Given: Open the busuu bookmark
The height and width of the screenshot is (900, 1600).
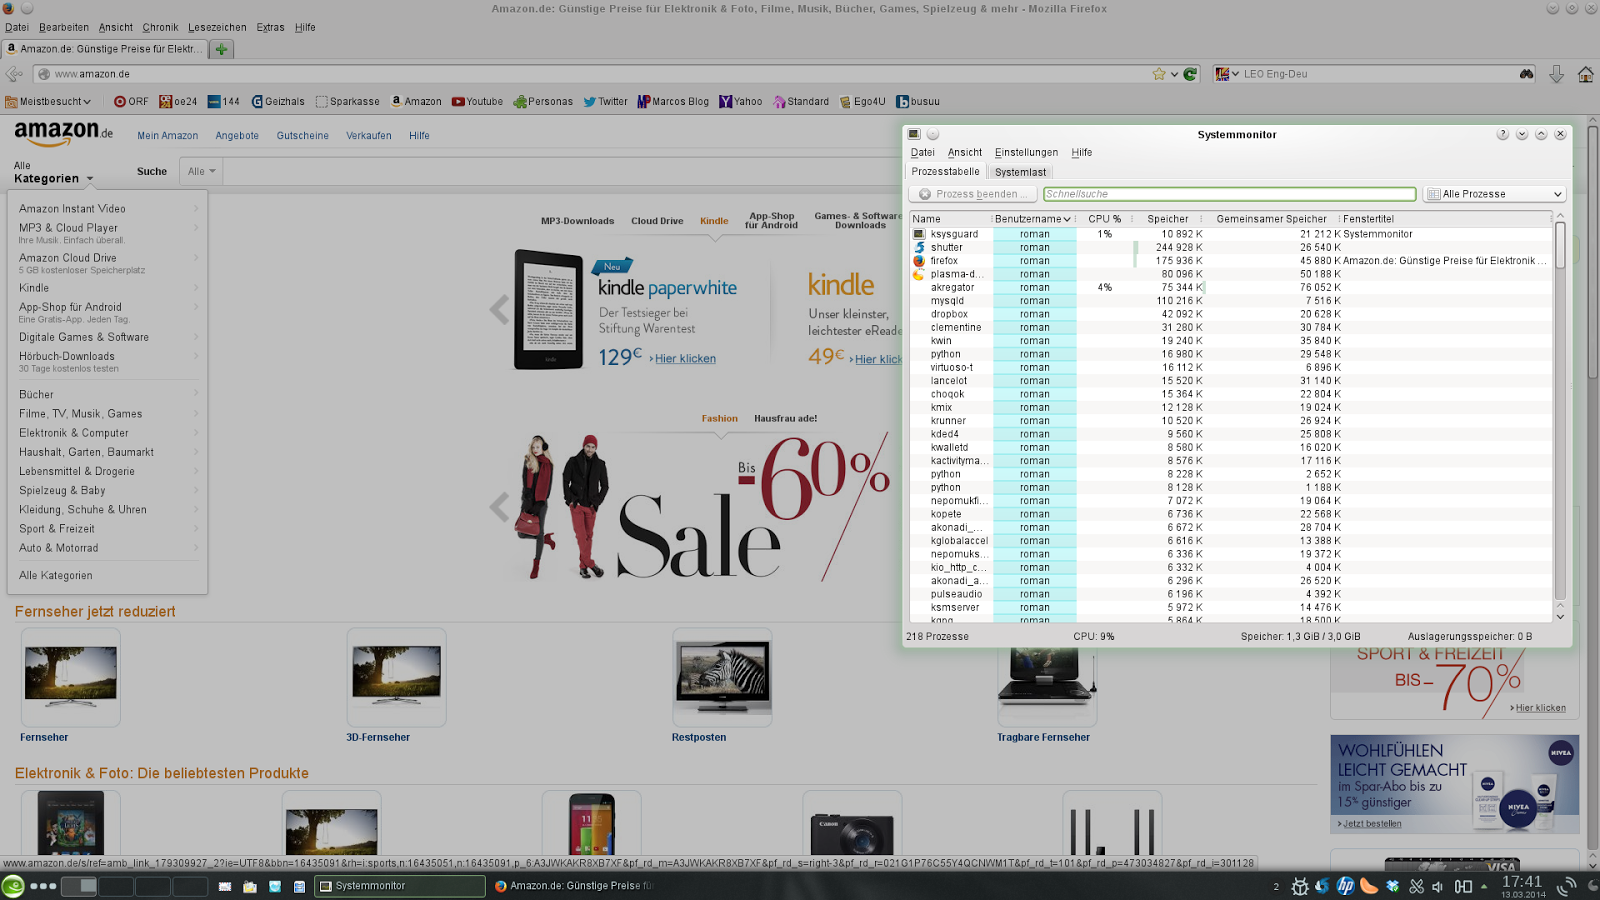Looking at the screenshot, I should [918, 101].
